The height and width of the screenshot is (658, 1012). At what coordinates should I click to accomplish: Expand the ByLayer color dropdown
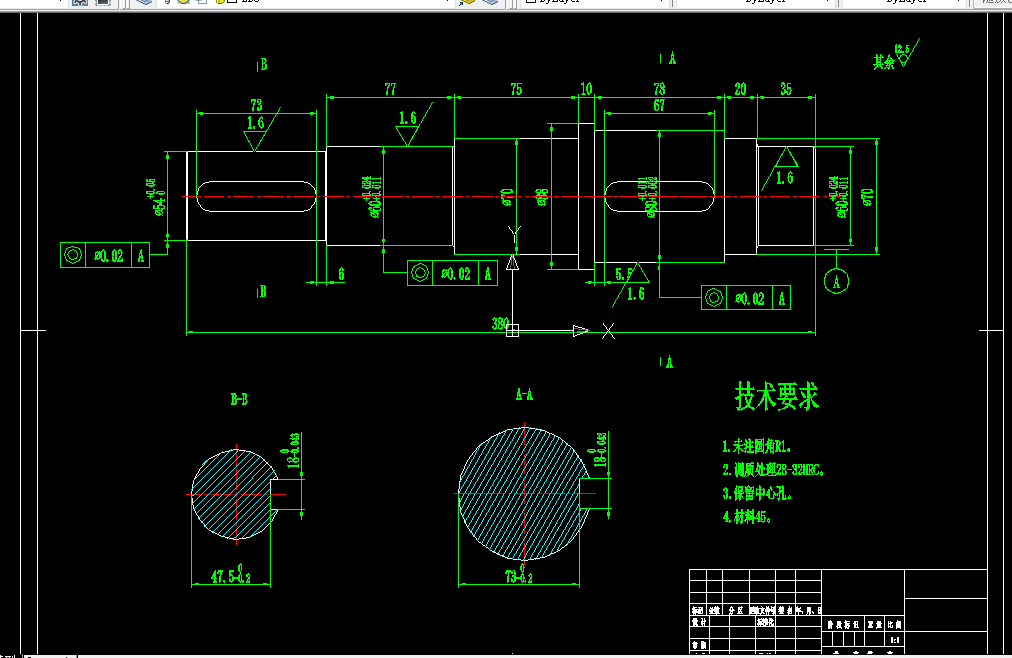pyautogui.click(x=664, y=4)
